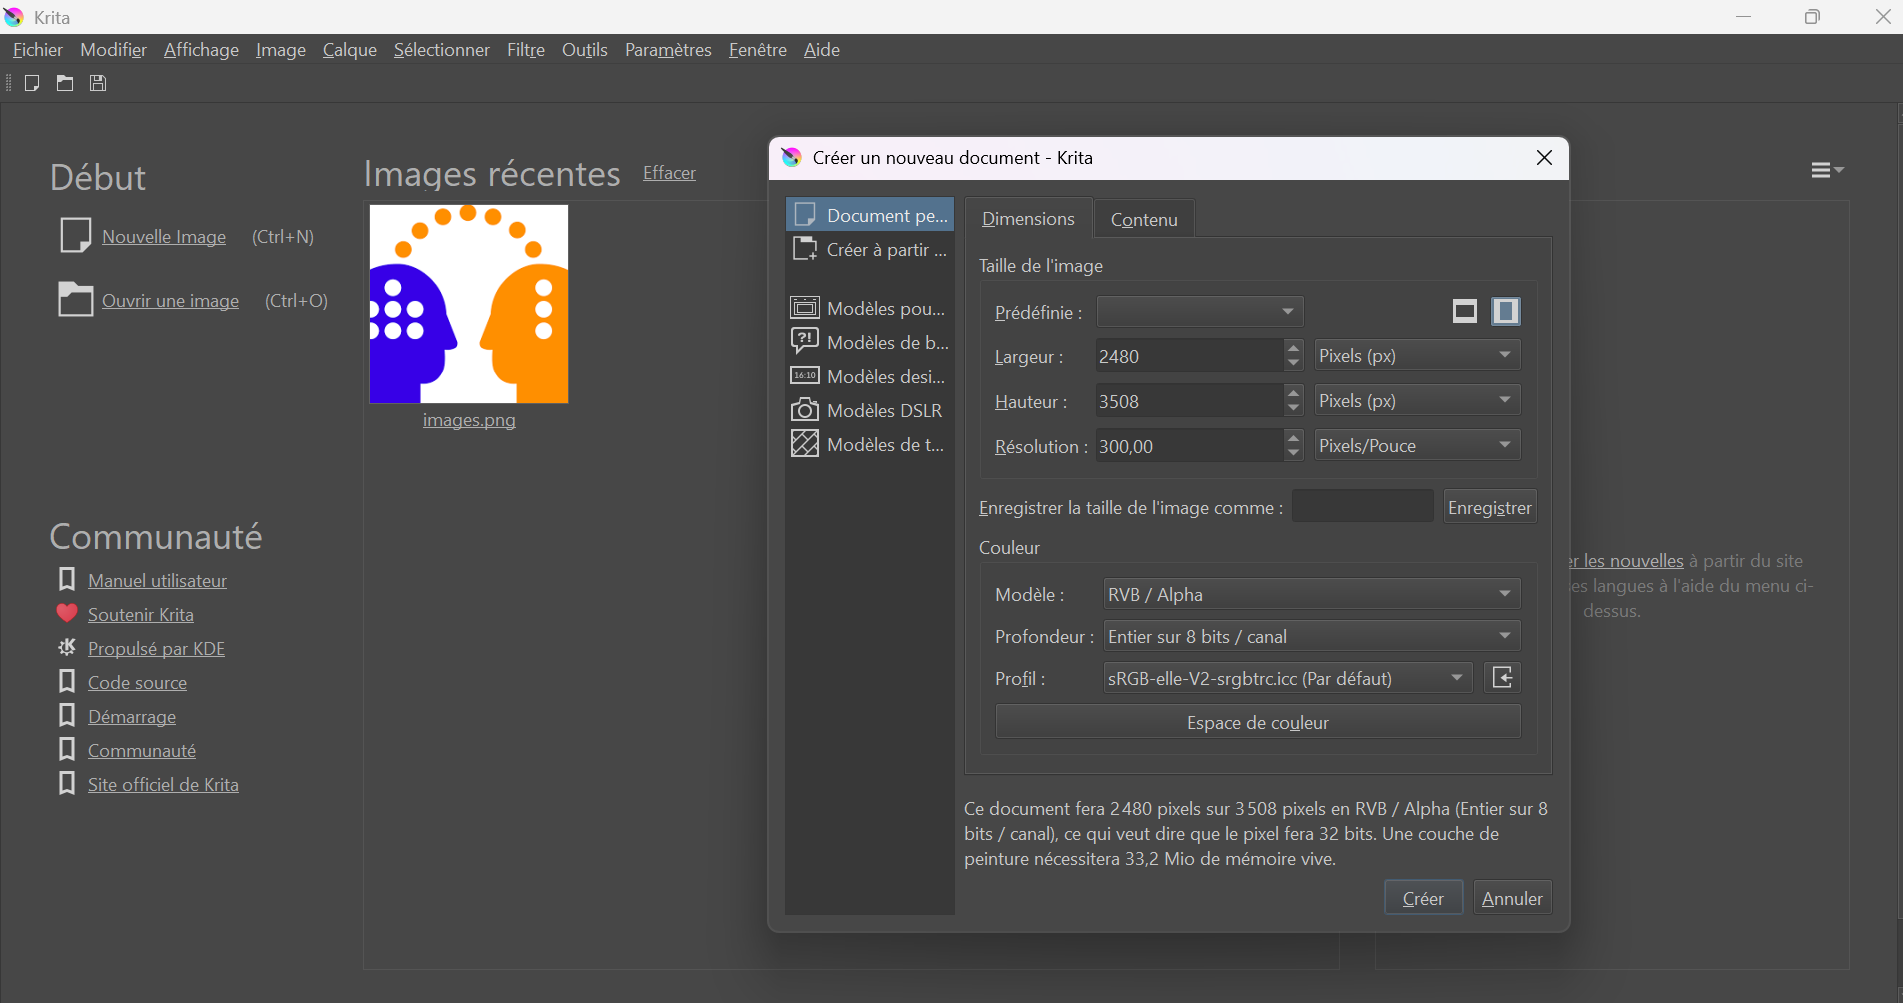Viewport: 1903px width, 1003px height.
Task: Open the Fichier menu
Action: [38, 50]
